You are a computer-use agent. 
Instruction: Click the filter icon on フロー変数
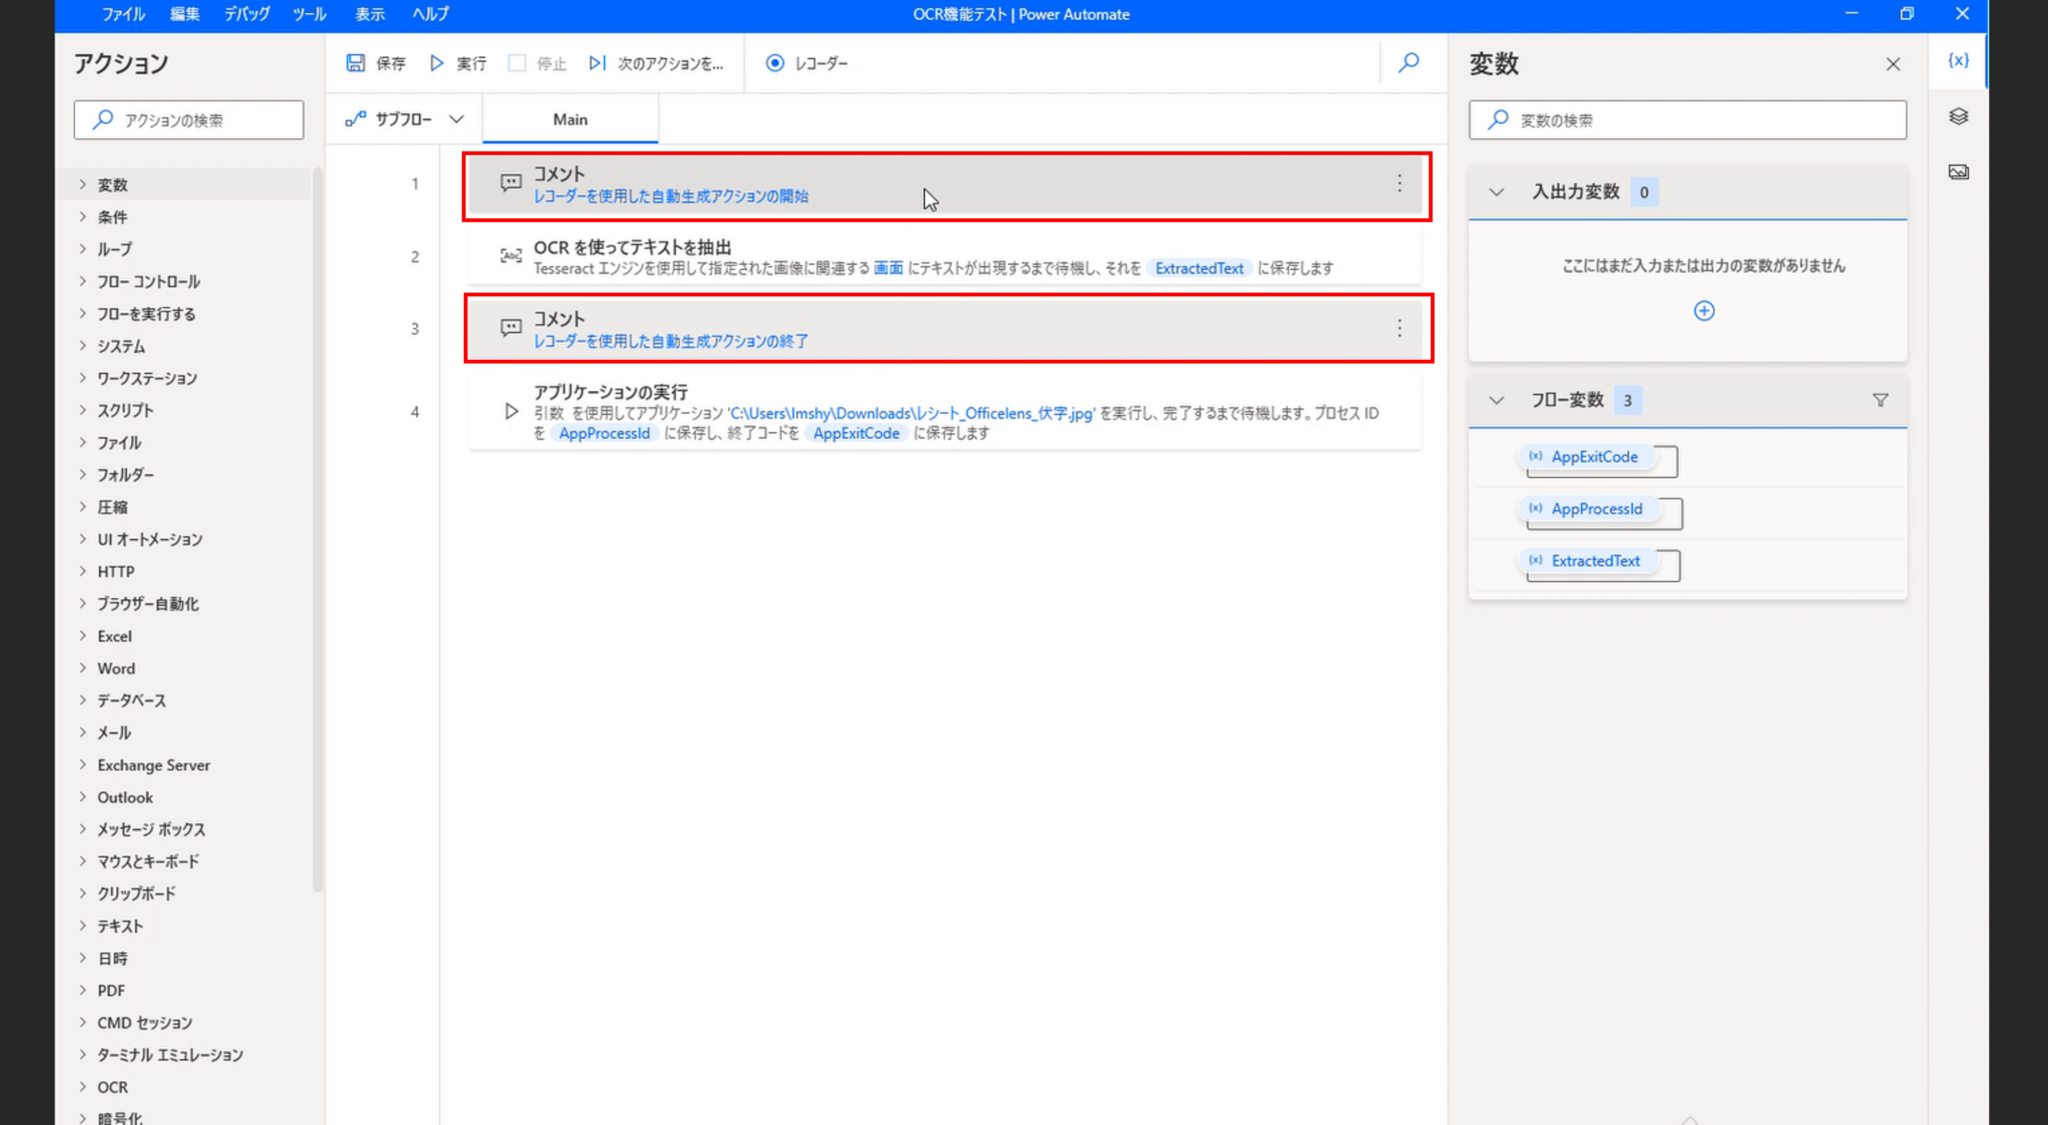(x=1881, y=399)
